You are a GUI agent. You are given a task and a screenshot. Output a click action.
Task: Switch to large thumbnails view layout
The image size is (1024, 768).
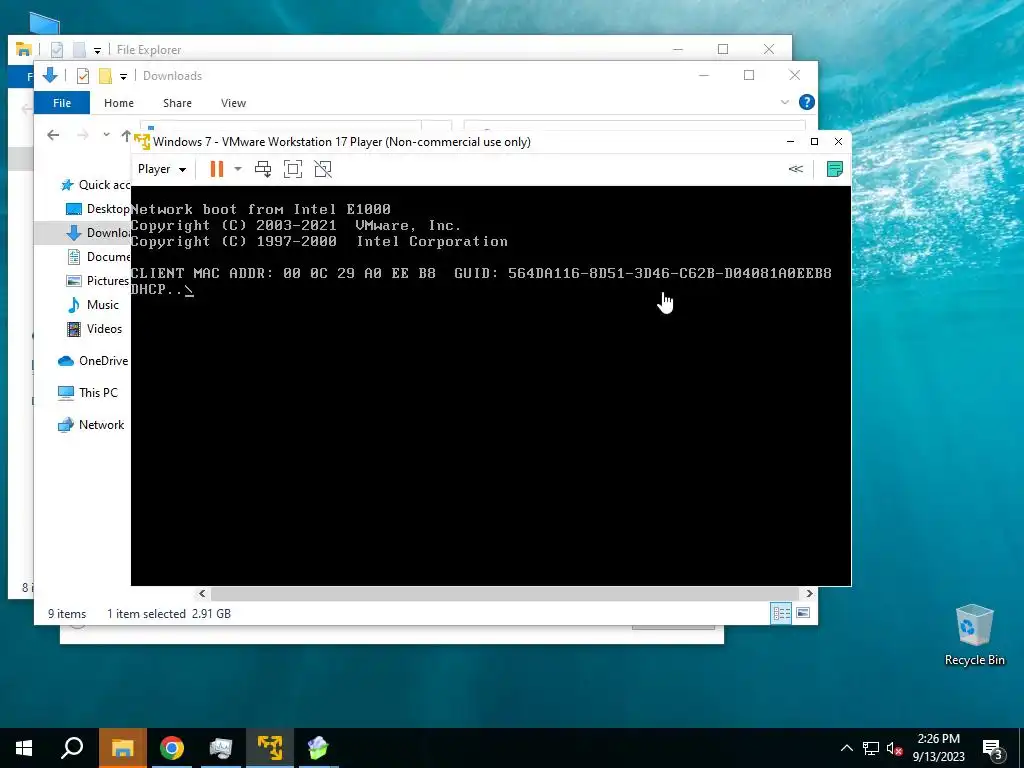(x=803, y=613)
